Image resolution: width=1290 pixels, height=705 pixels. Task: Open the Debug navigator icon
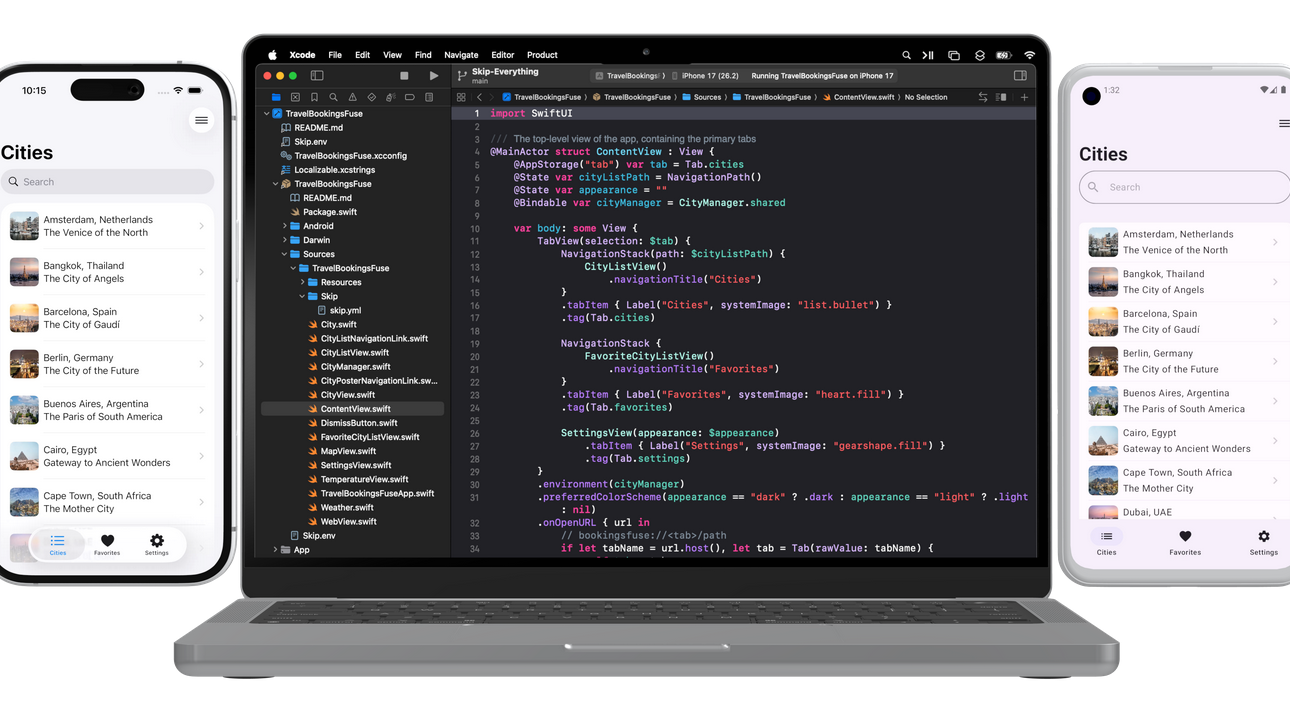(x=390, y=98)
